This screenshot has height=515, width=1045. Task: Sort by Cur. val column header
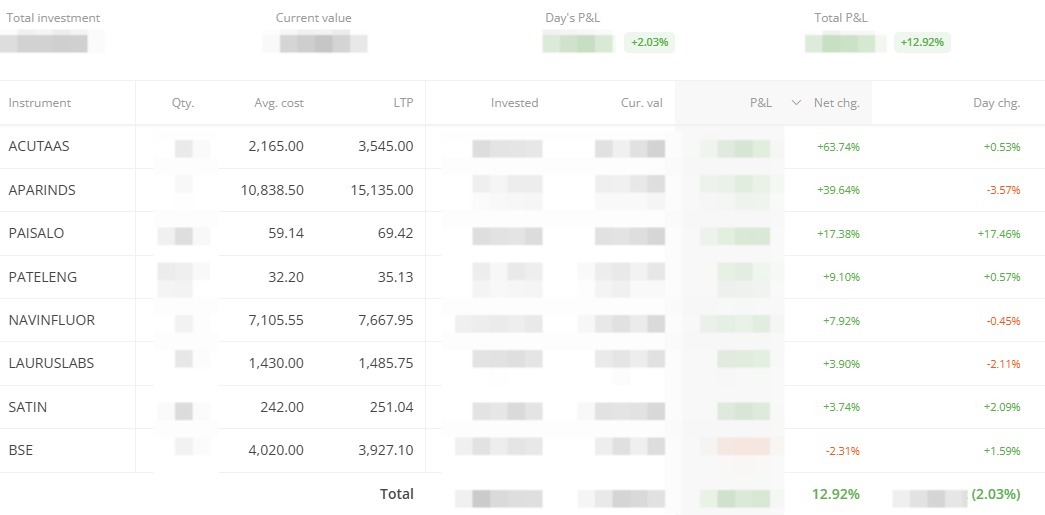[642, 103]
